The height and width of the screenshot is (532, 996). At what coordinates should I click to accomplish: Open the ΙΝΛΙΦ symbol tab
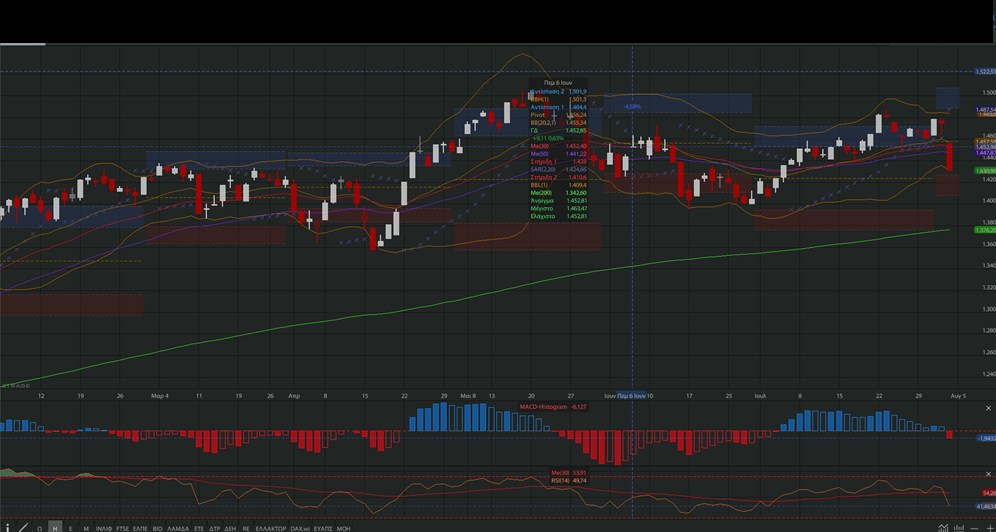pyautogui.click(x=104, y=528)
